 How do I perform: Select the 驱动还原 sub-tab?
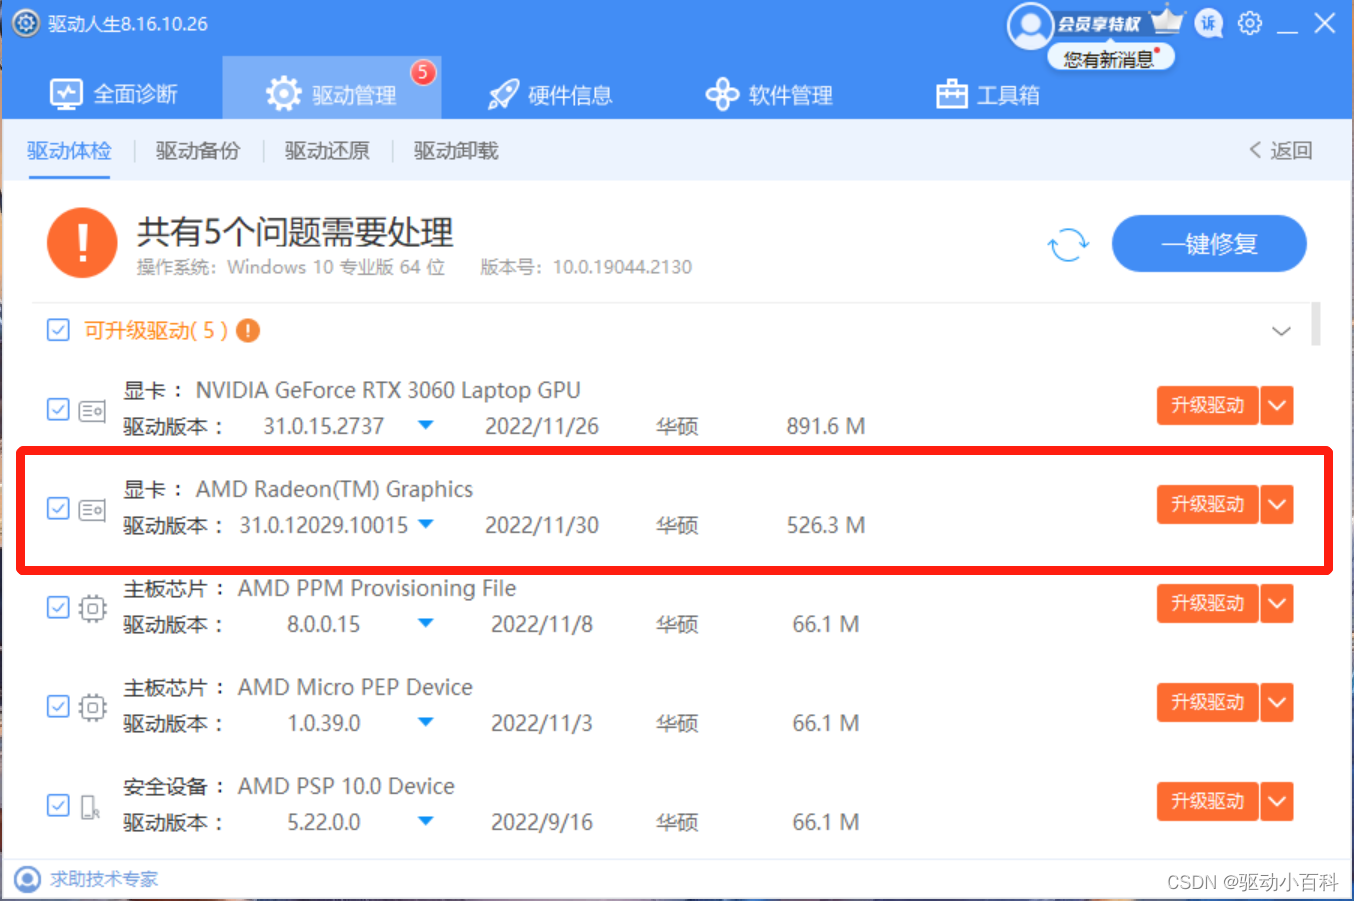[x=327, y=151]
